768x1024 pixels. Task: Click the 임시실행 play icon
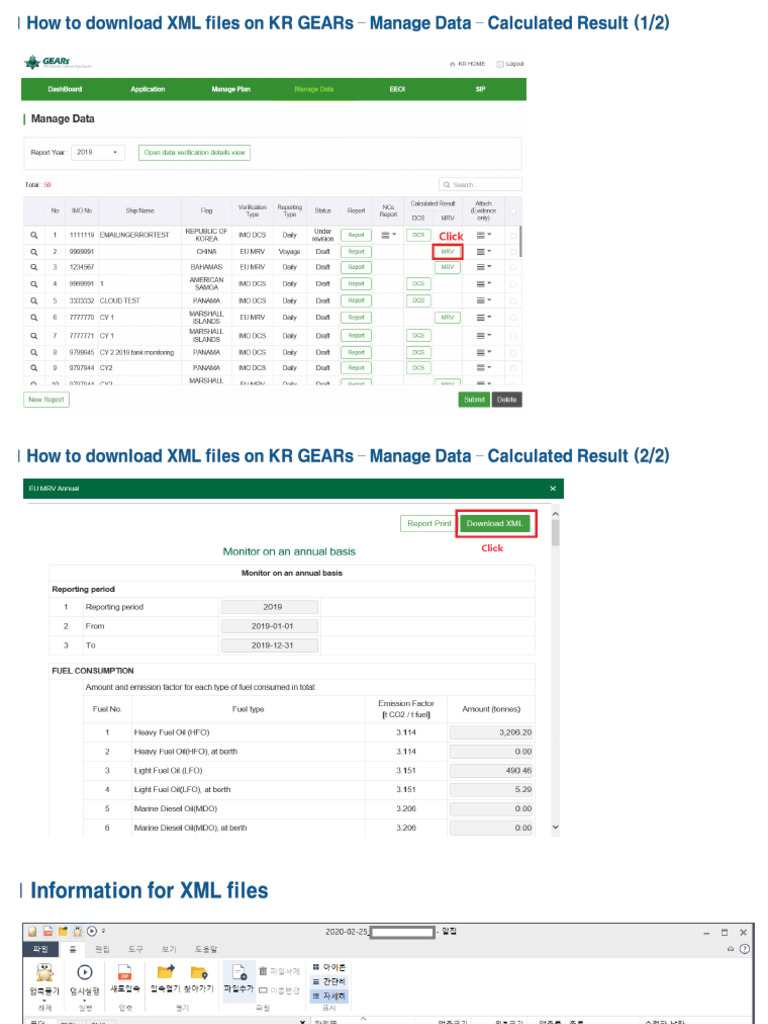click(x=85, y=972)
